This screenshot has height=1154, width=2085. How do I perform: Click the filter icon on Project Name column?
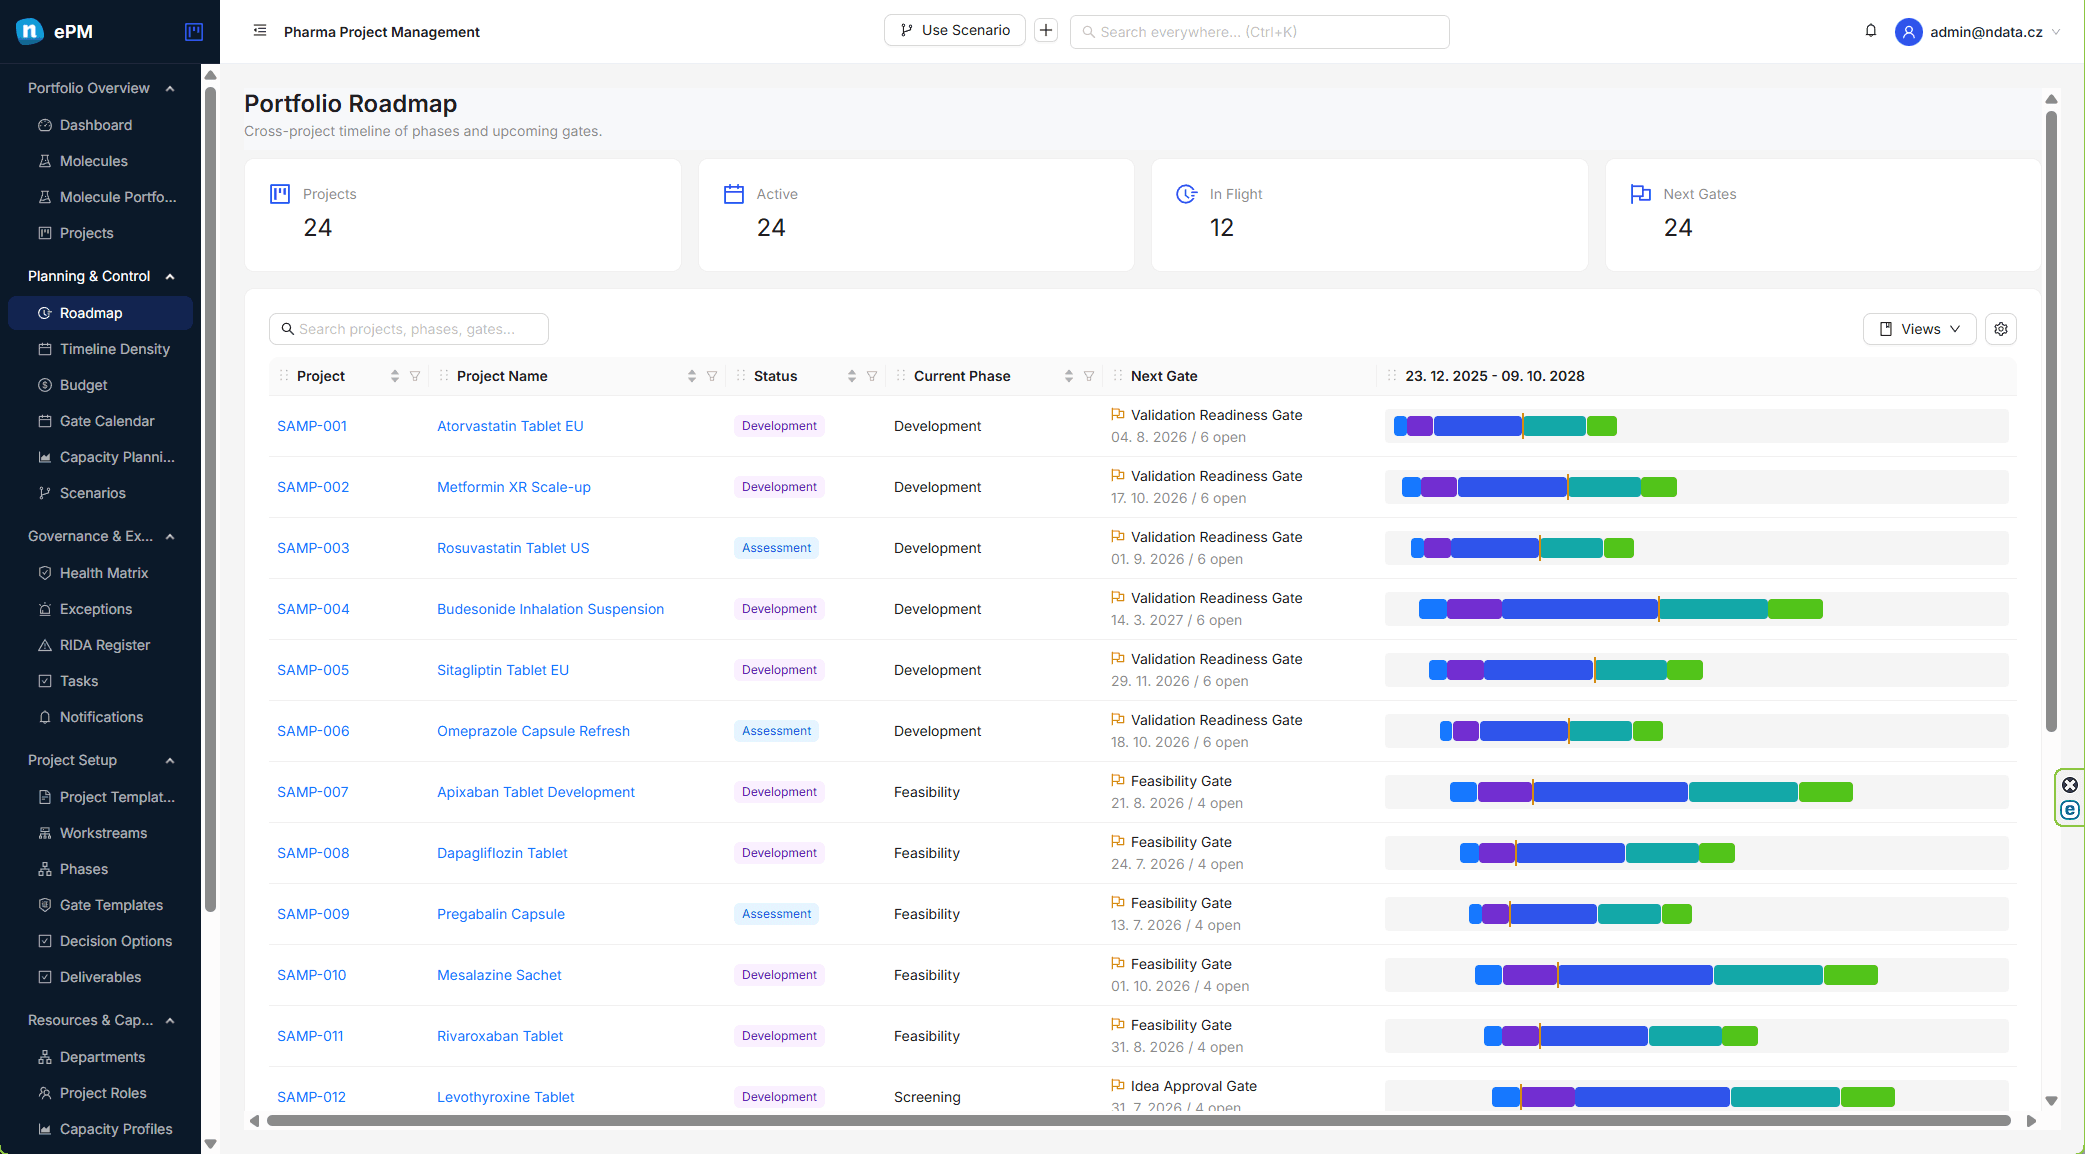click(712, 376)
